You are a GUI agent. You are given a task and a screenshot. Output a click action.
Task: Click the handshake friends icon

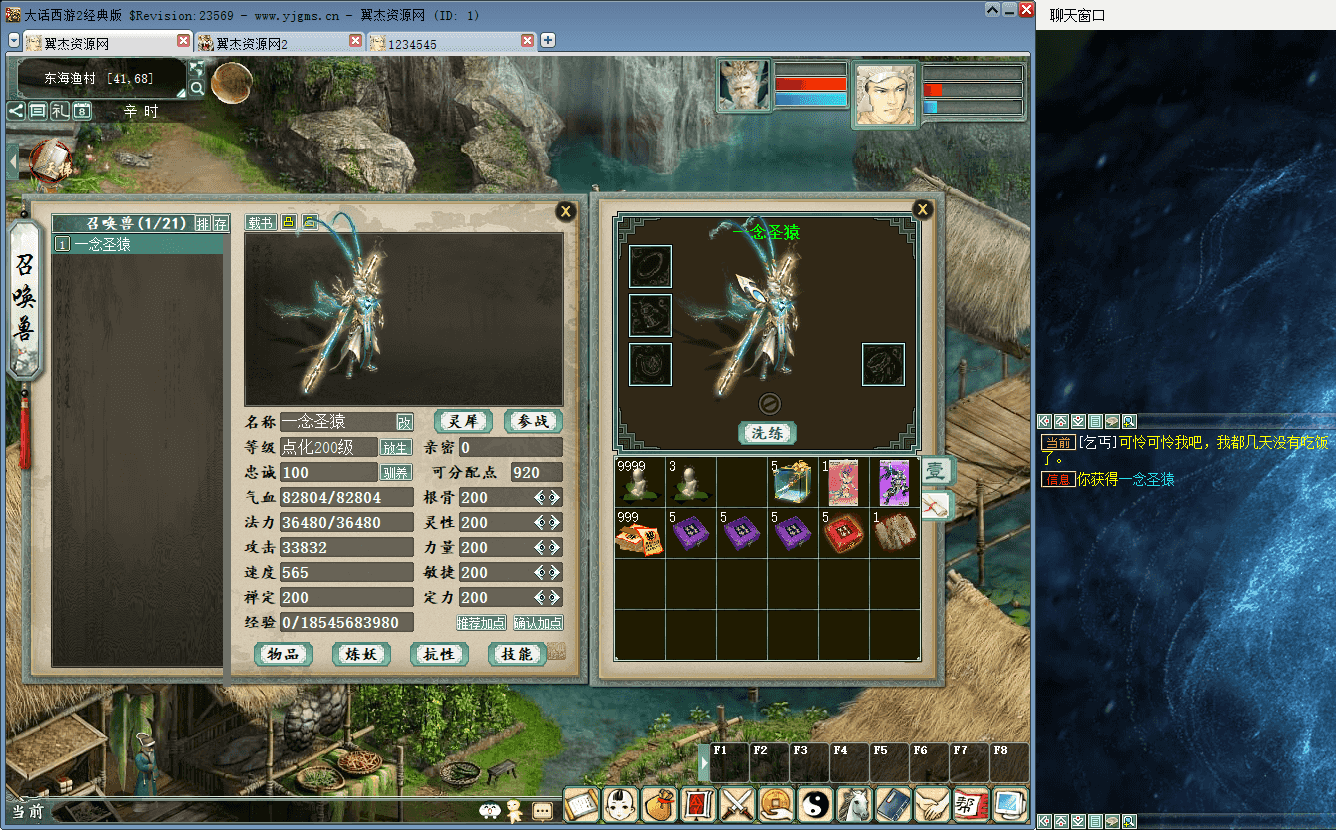(932, 804)
